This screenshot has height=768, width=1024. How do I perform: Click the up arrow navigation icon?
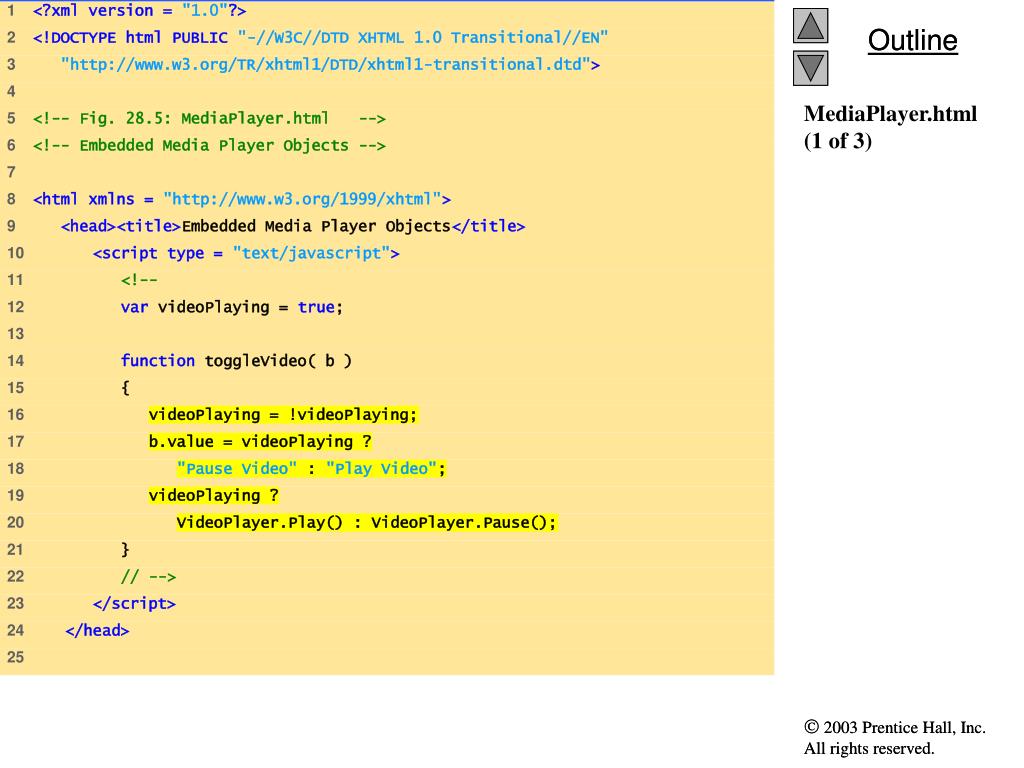tap(810, 25)
